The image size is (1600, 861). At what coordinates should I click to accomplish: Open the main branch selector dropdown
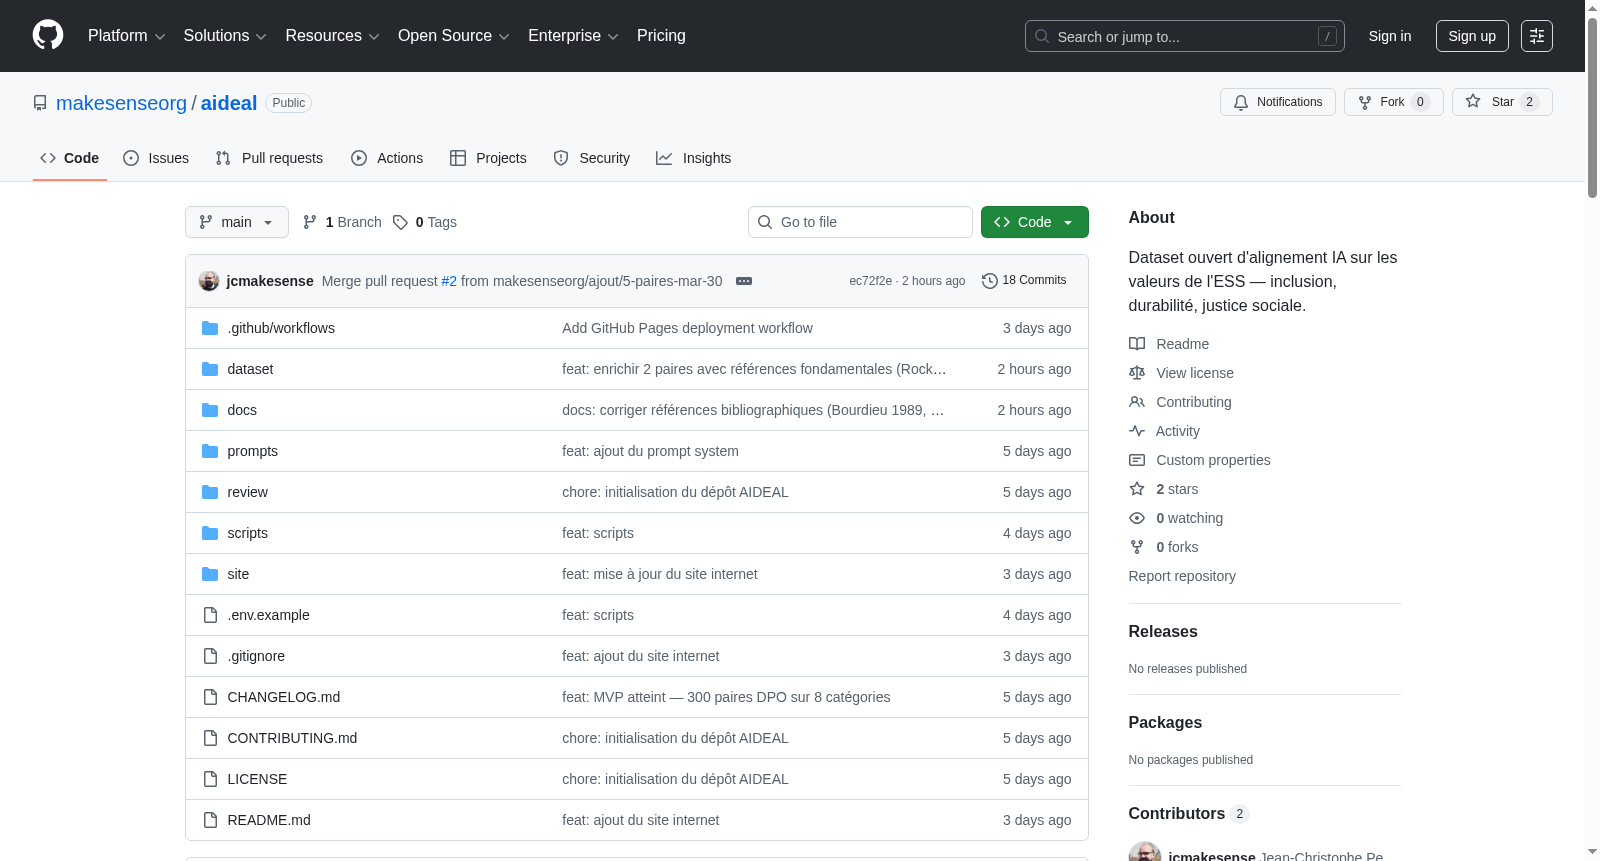237,222
